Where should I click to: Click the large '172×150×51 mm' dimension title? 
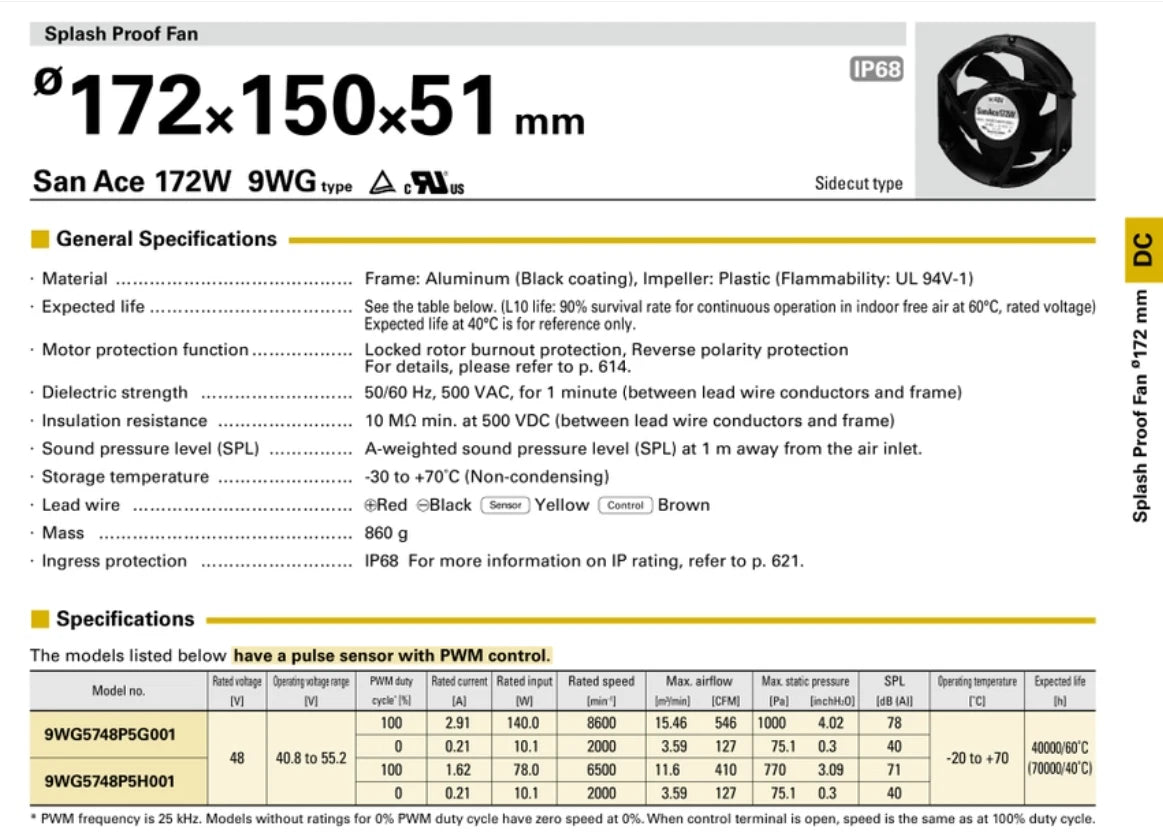pos(309,105)
